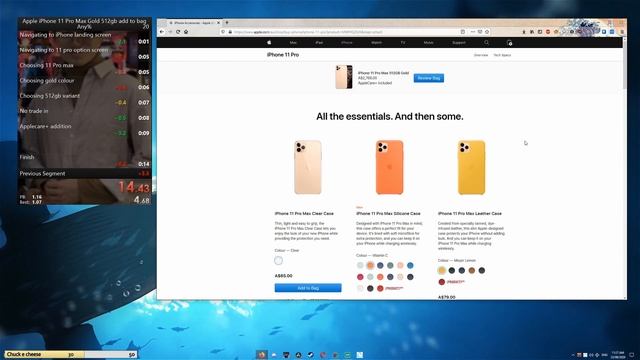Select the red PRODUCT(RED) silicone swatch
This screenshot has width=640, height=360.
(380, 288)
